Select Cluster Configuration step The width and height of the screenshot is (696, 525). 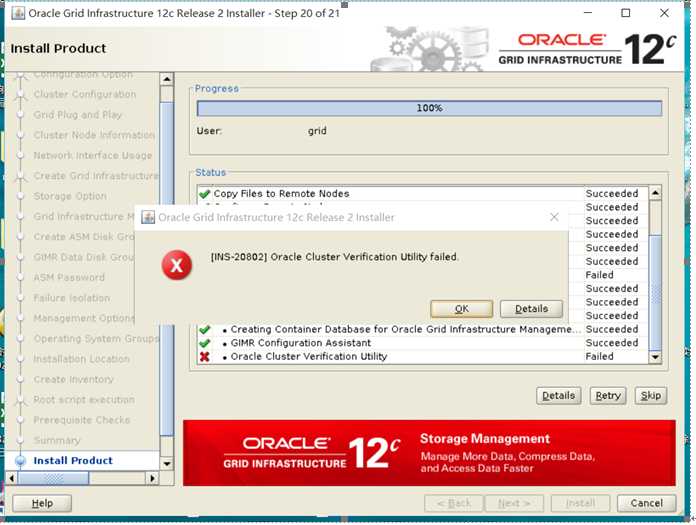[x=85, y=94]
